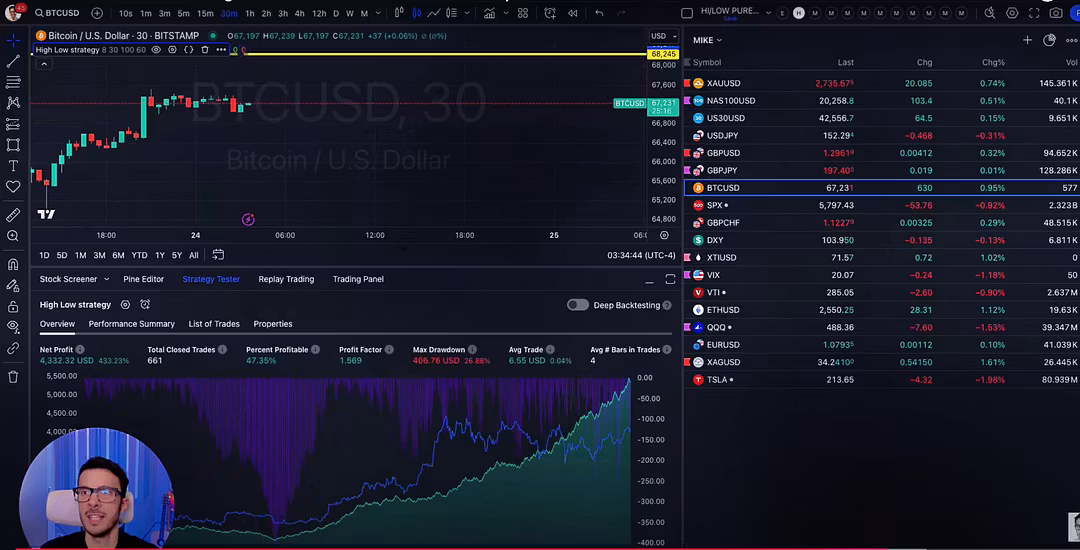Expand indicators favorites dropdown arrow

pyautogui.click(x=504, y=13)
